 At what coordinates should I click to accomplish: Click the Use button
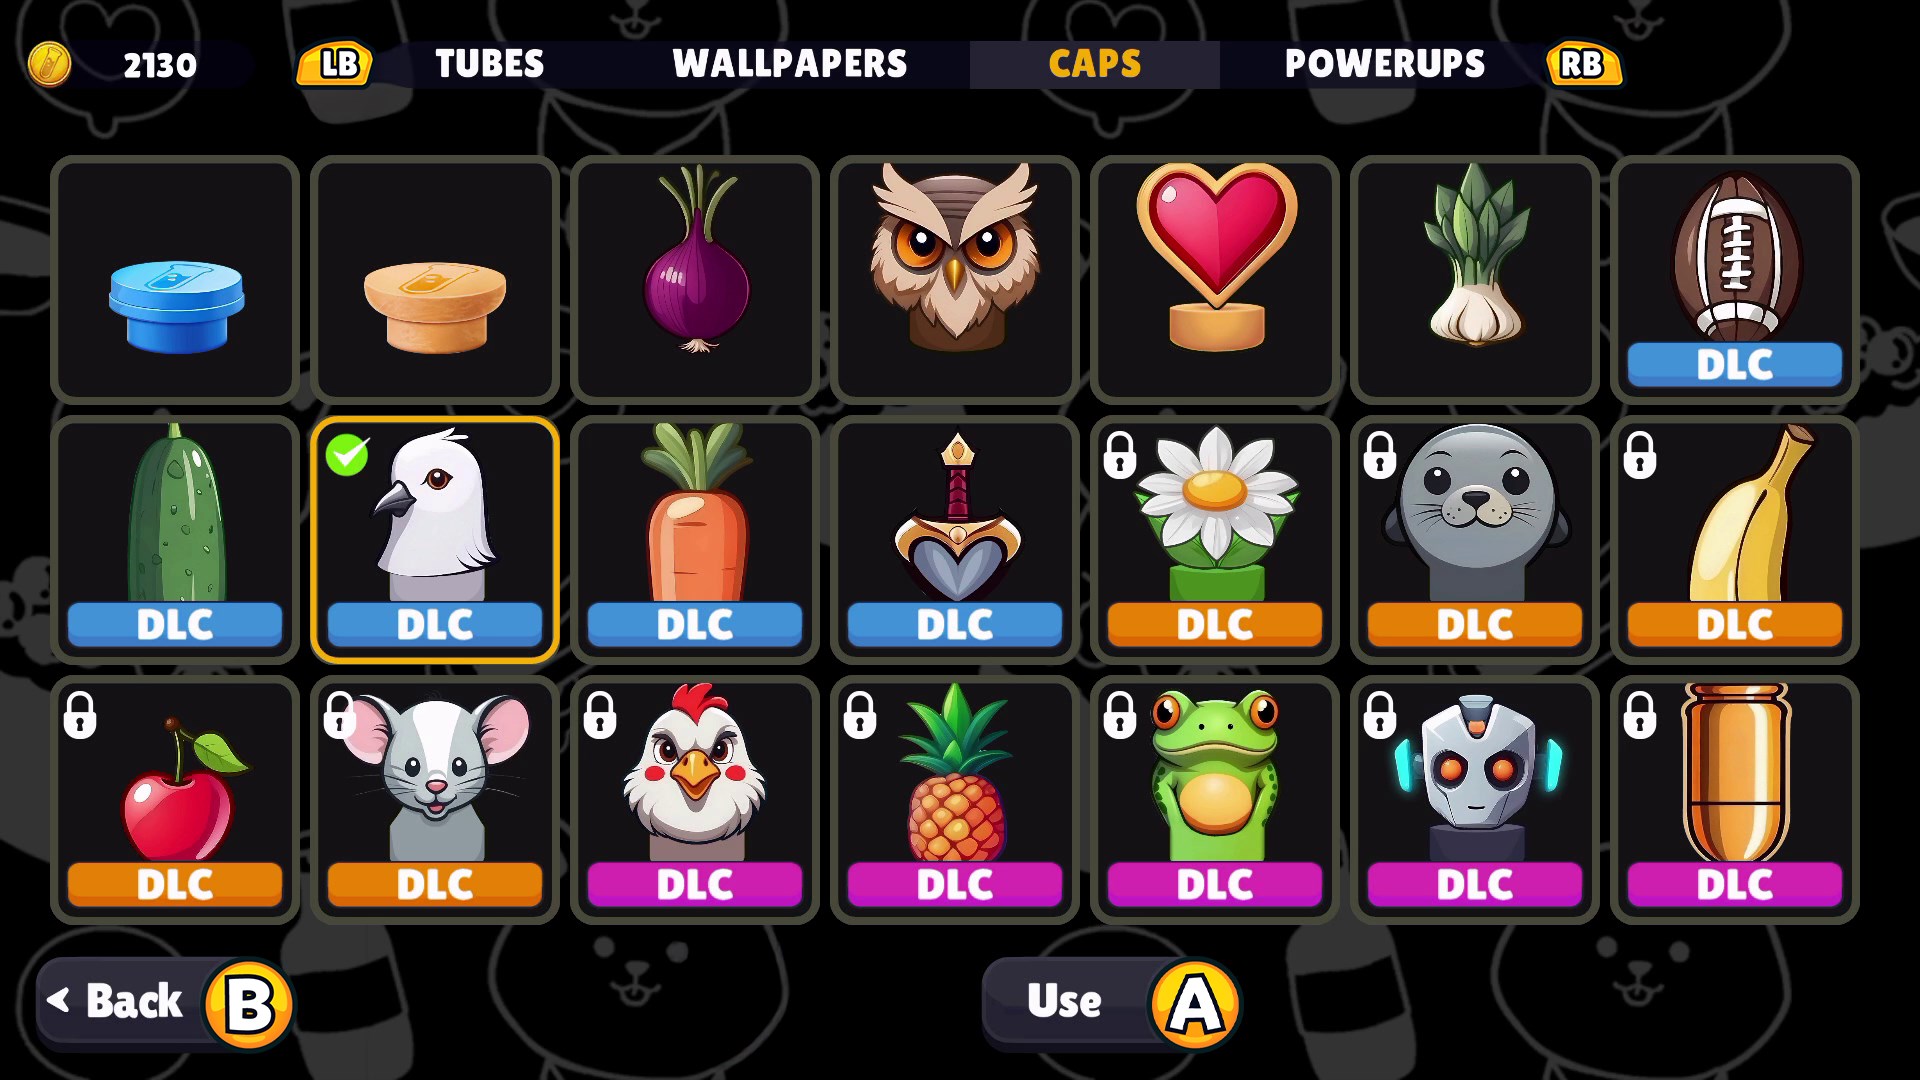click(x=1112, y=1003)
